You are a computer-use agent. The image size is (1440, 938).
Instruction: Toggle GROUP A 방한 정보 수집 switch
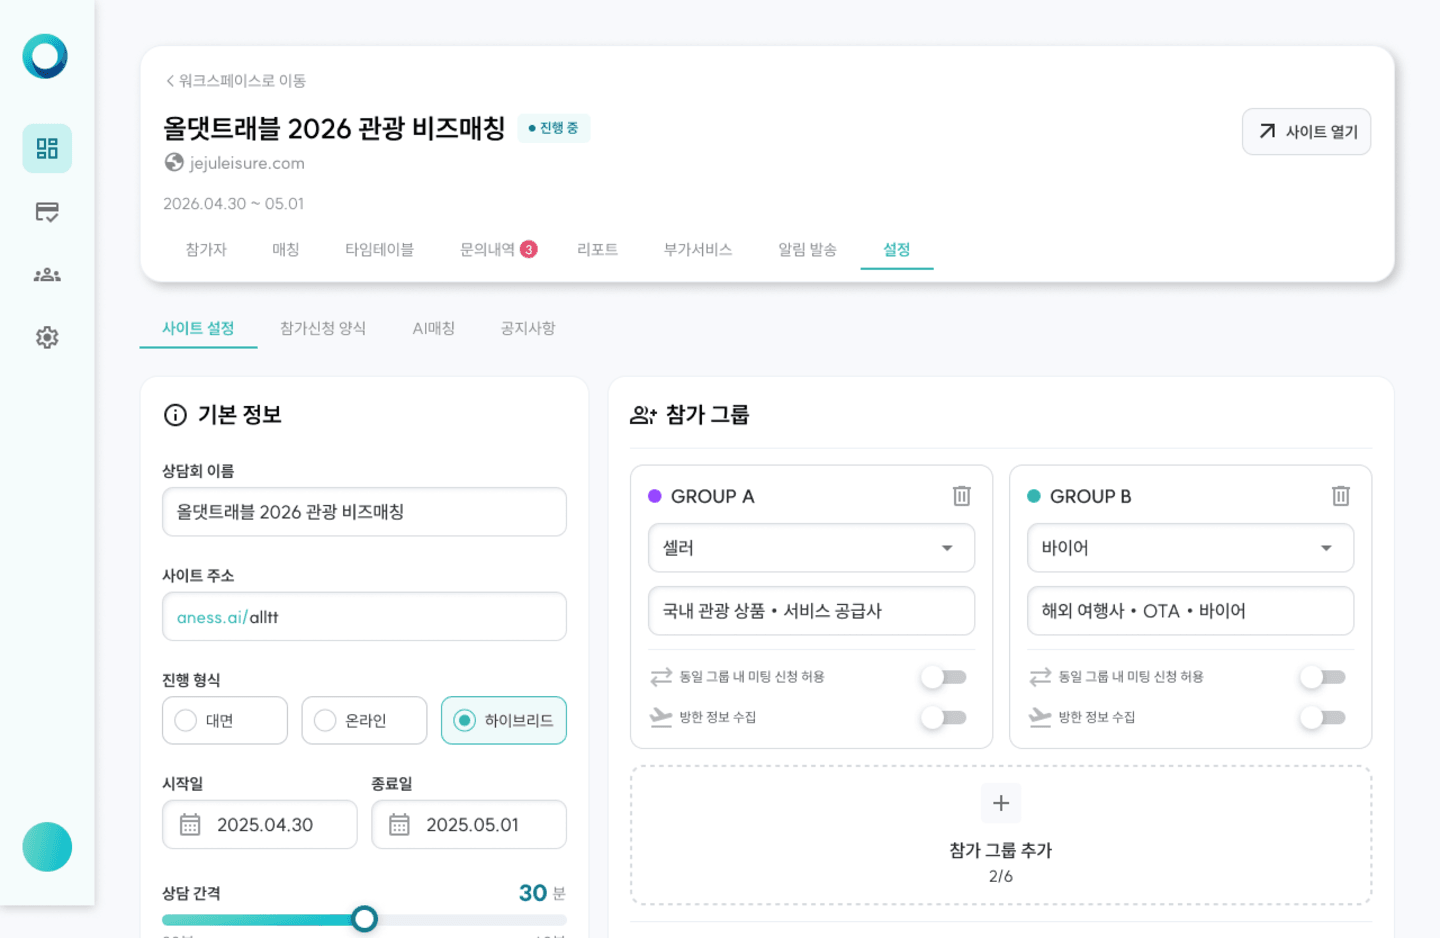click(944, 717)
